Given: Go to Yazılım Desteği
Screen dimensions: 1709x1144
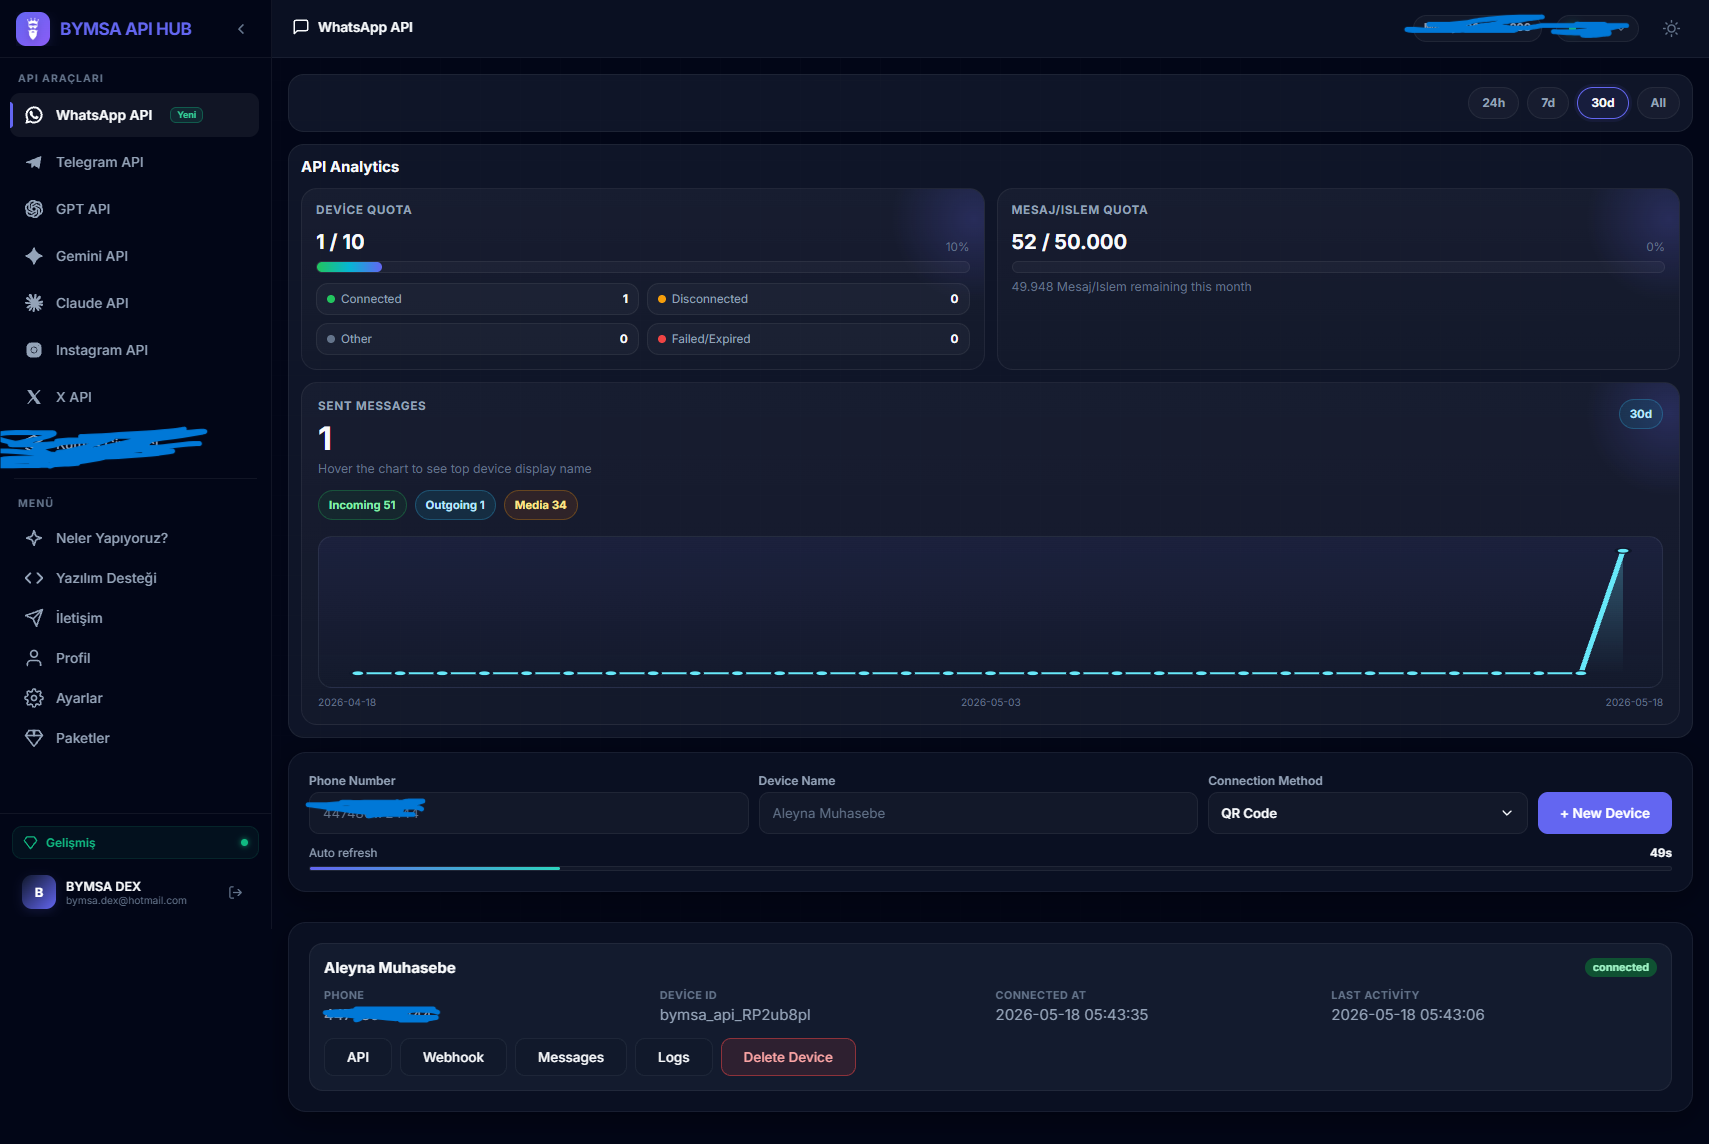Looking at the screenshot, I should (135, 578).
